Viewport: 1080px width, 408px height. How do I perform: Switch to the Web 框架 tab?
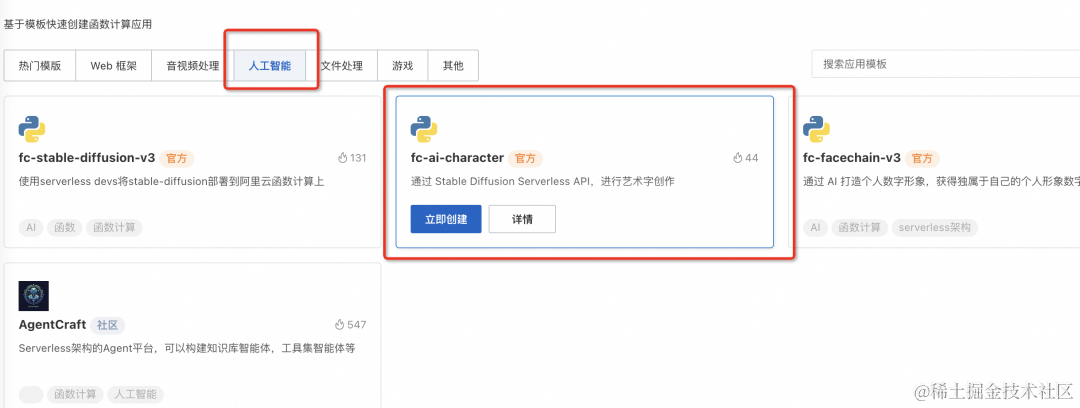click(114, 66)
